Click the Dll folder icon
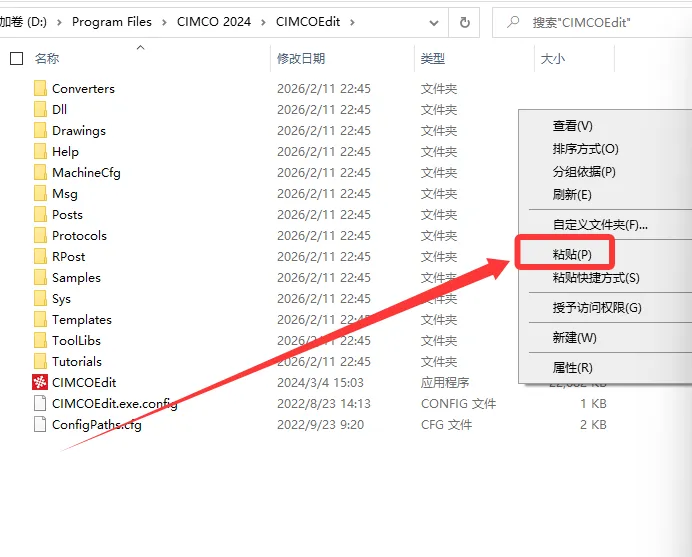This screenshot has height=557, width=692. (x=40, y=109)
